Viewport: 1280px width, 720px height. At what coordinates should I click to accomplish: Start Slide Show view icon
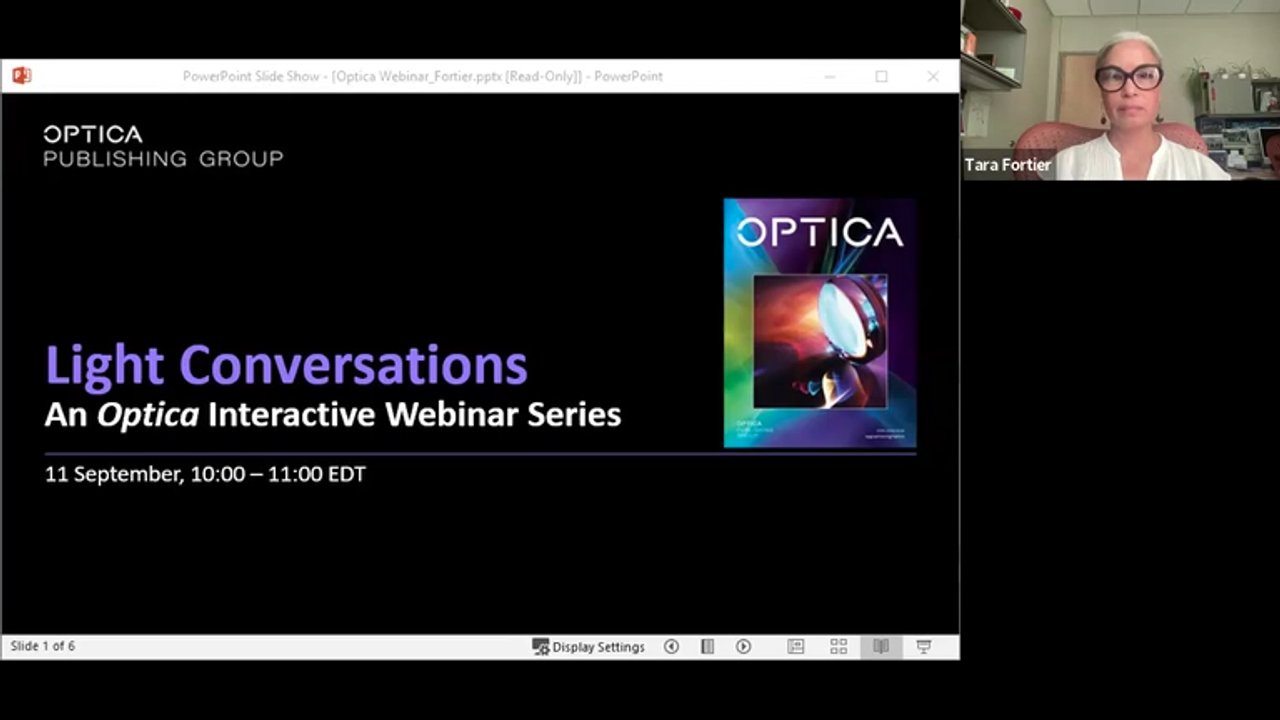coord(924,647)
